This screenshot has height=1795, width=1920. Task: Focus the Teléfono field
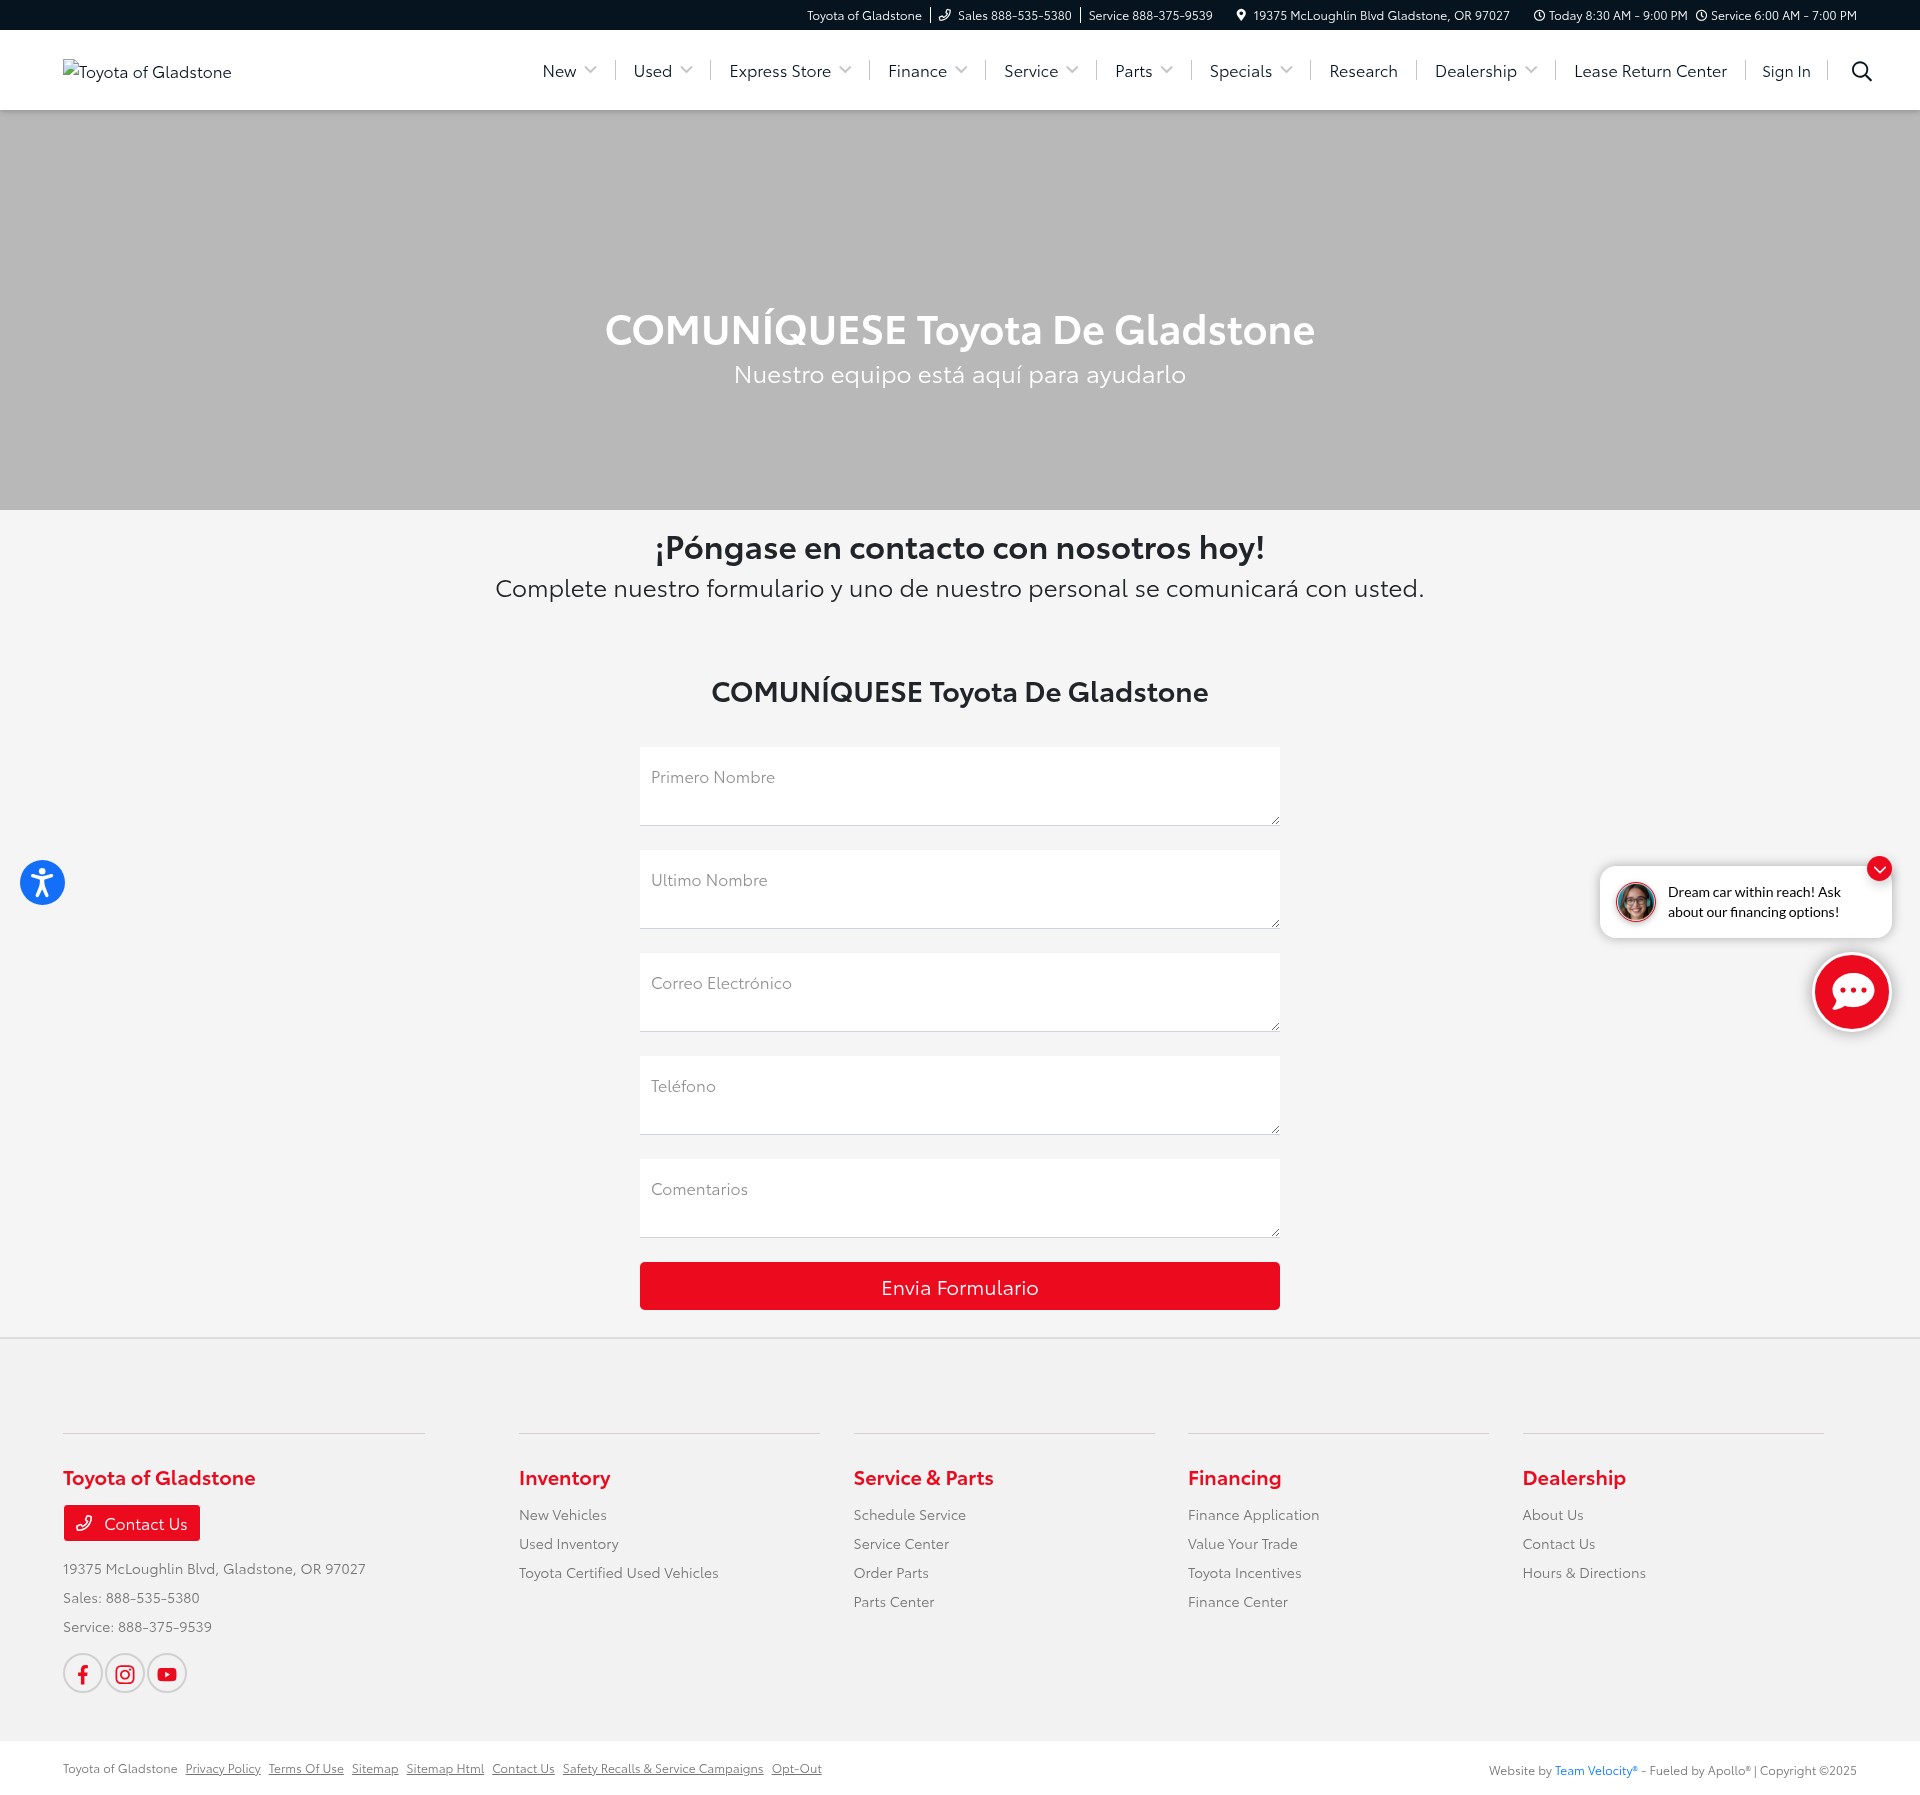click(960, 1095)
